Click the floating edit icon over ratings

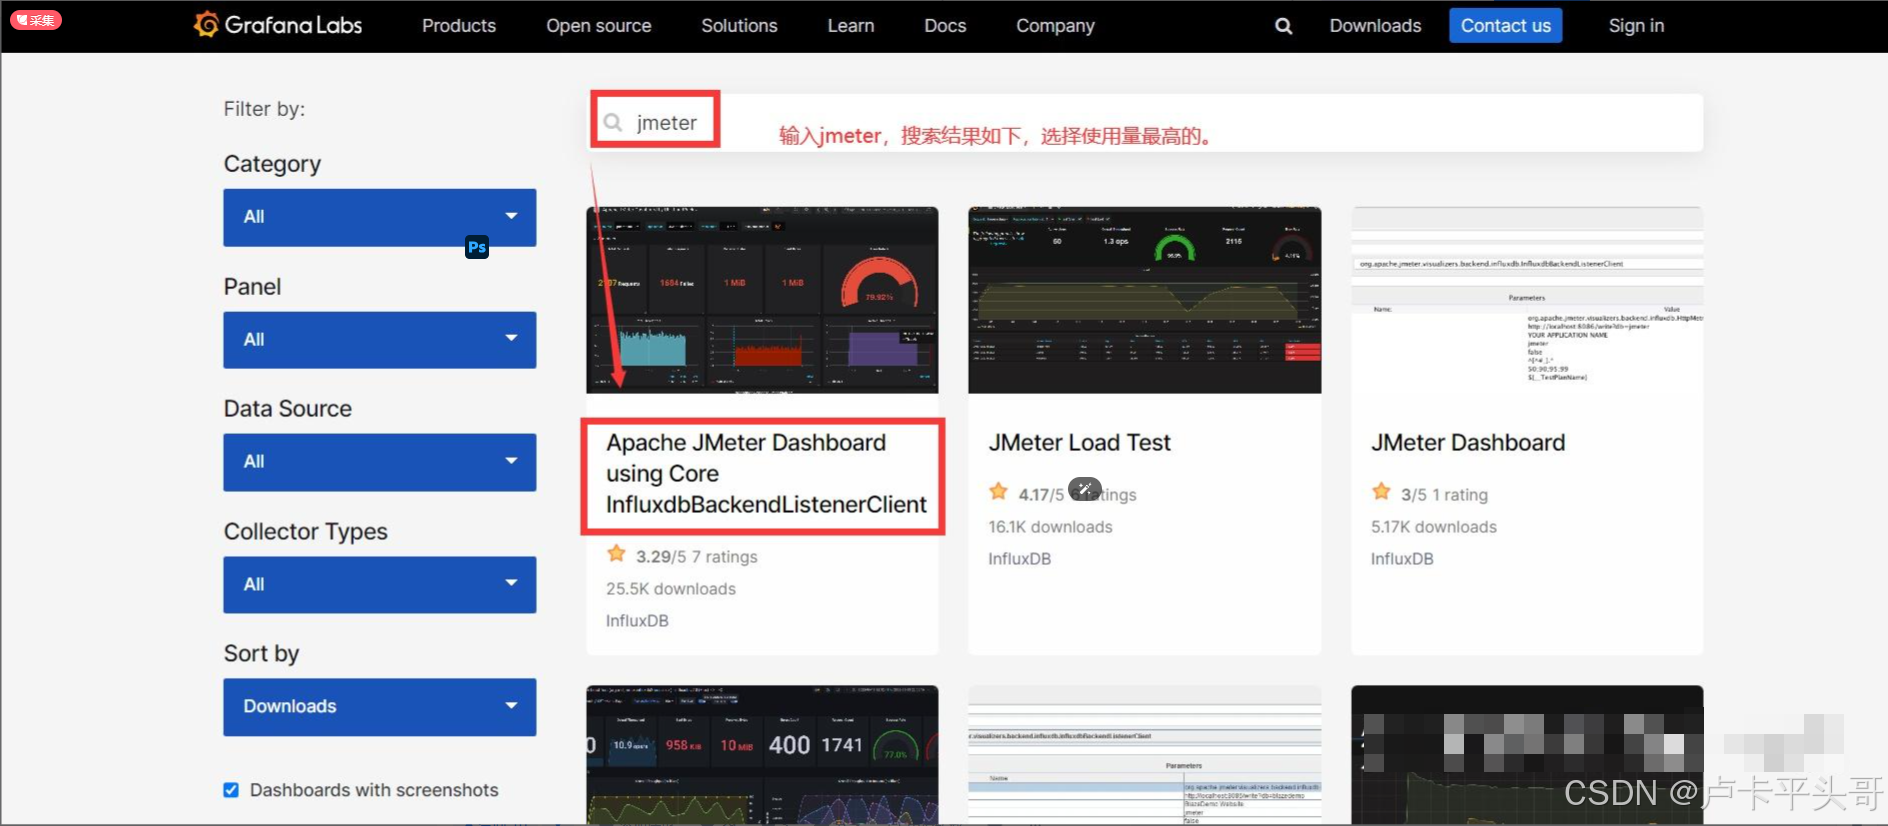tap(1085, 489)
